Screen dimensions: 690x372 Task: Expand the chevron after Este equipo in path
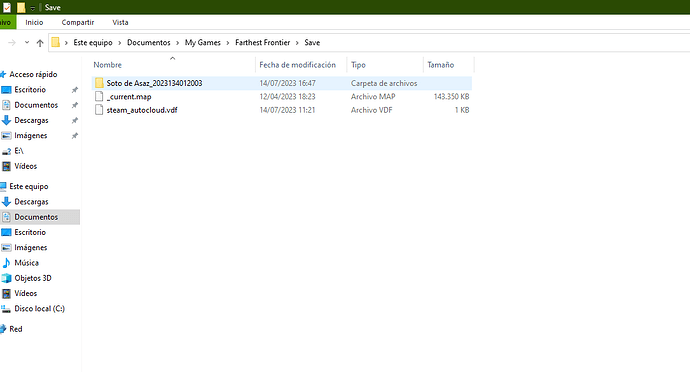pos(120,43)
